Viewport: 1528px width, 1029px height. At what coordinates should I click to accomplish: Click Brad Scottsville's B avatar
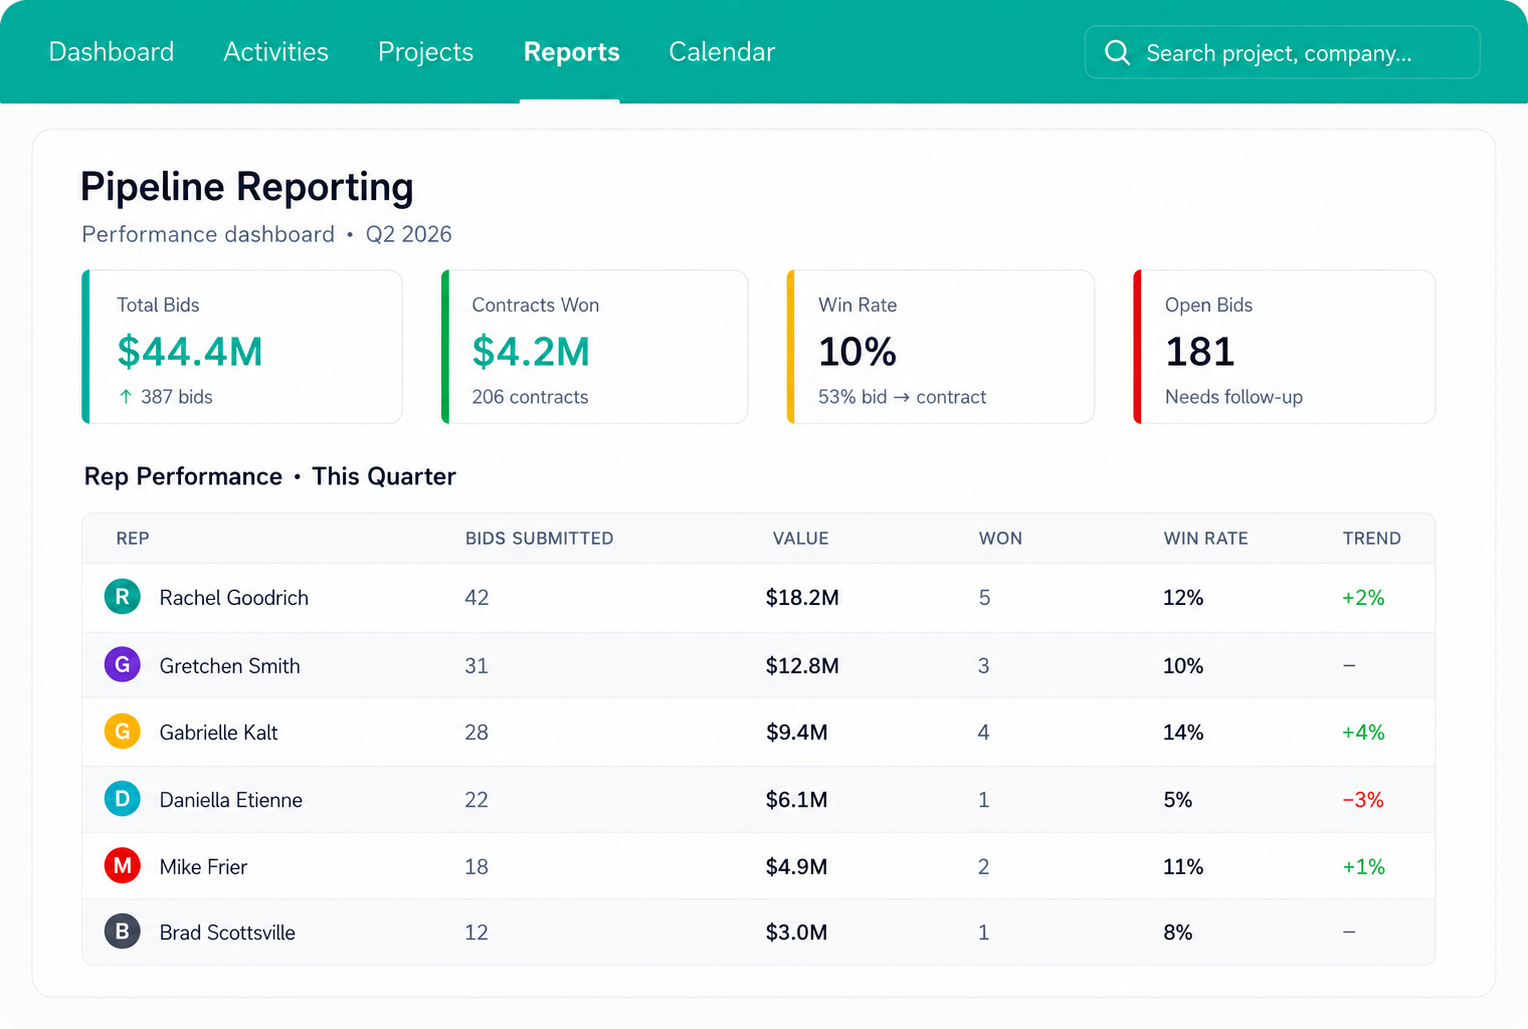tap(122, 932)
